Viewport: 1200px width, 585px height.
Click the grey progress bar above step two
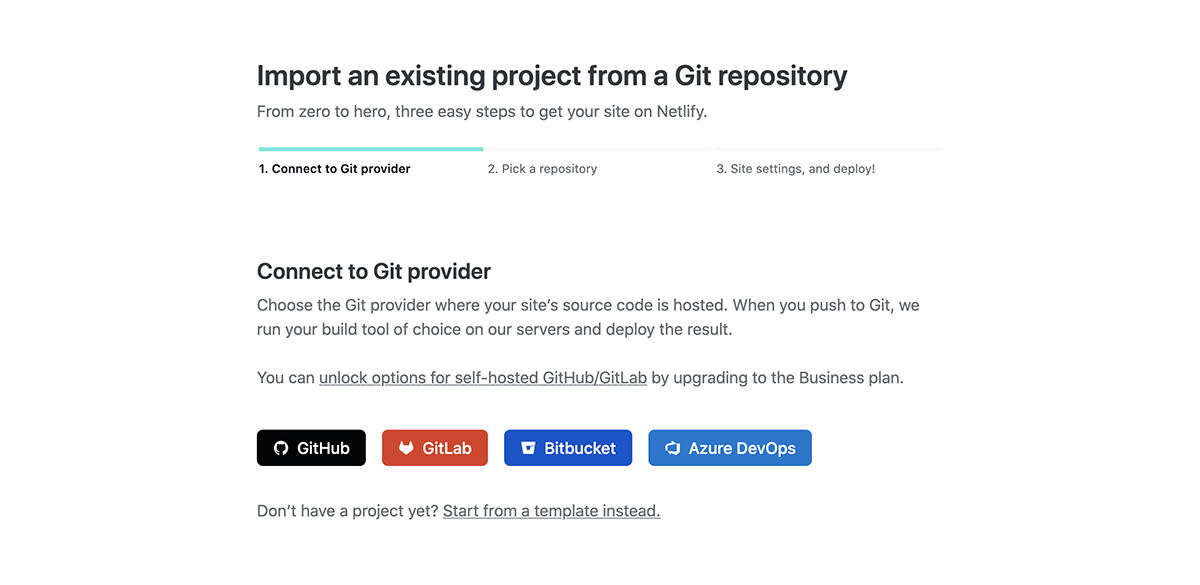pos(598,149)
